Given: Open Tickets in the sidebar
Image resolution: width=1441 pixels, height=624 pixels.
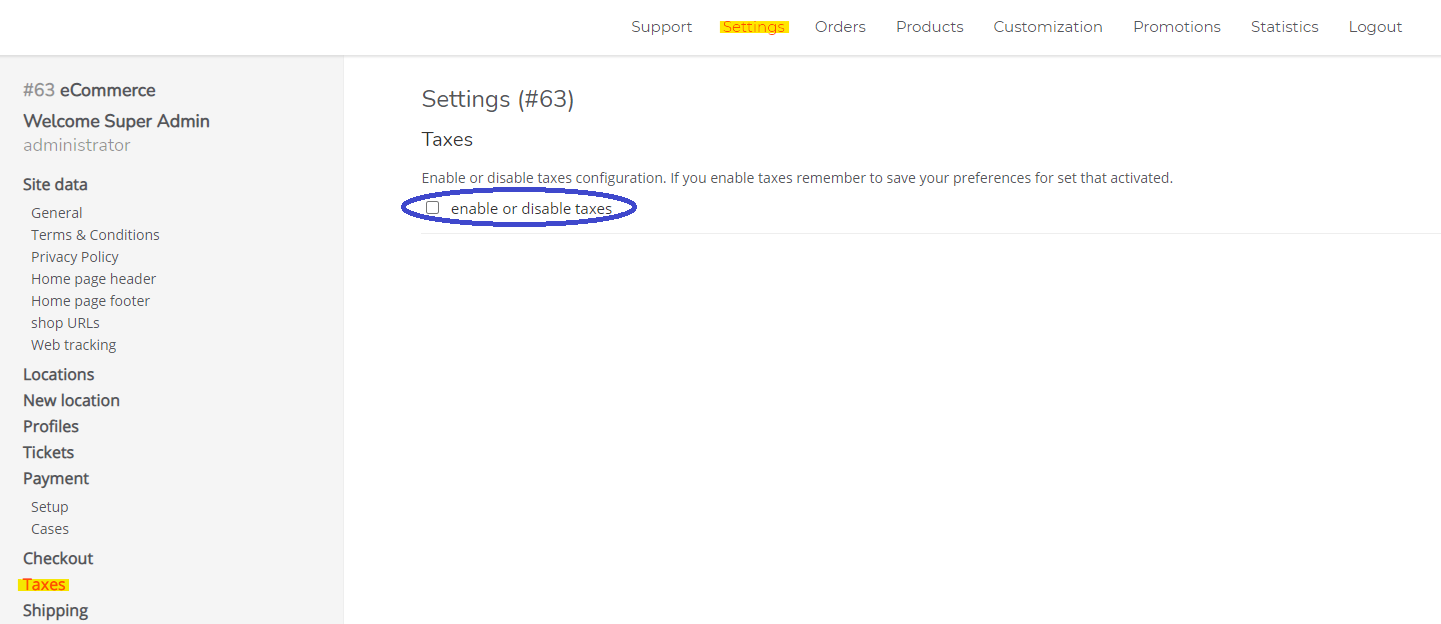Looking at the screenshot, I should click(x=49, y=452).
